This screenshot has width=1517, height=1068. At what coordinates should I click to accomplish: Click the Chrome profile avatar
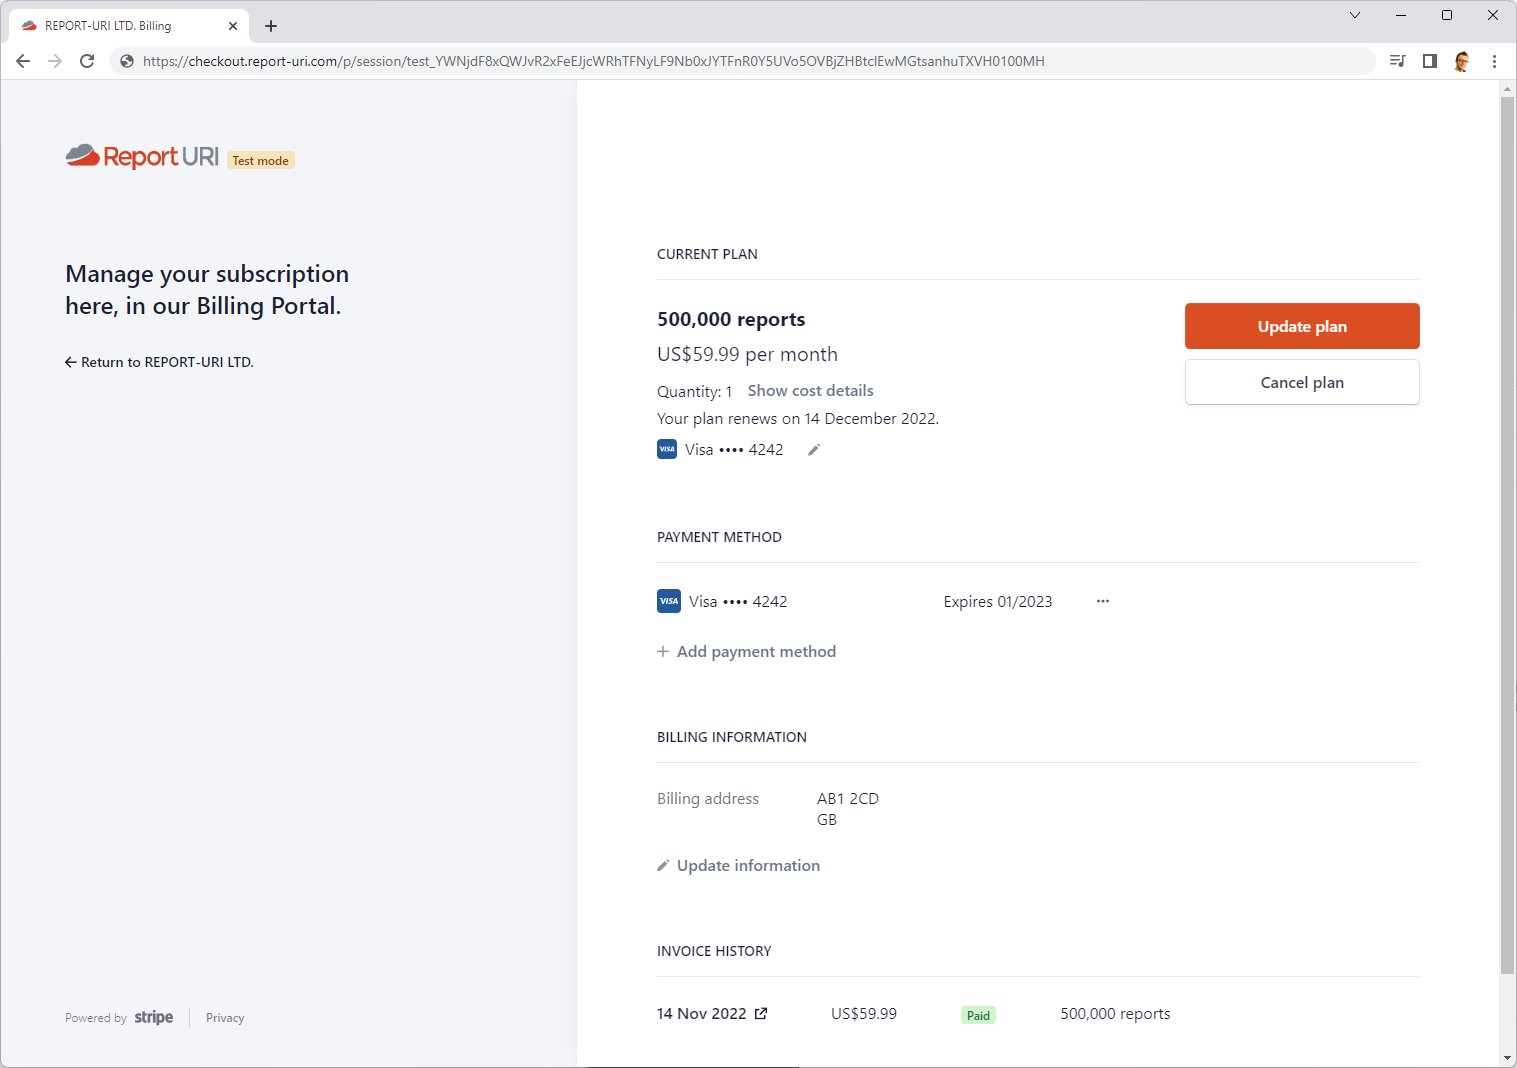click(x=1462, y=61)
